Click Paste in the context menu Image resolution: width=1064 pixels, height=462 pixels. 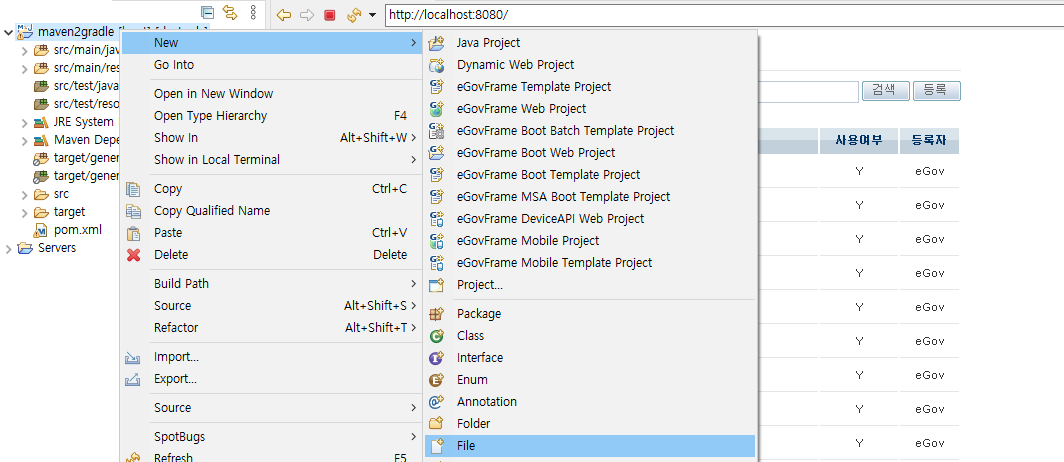tap(168, 233)
